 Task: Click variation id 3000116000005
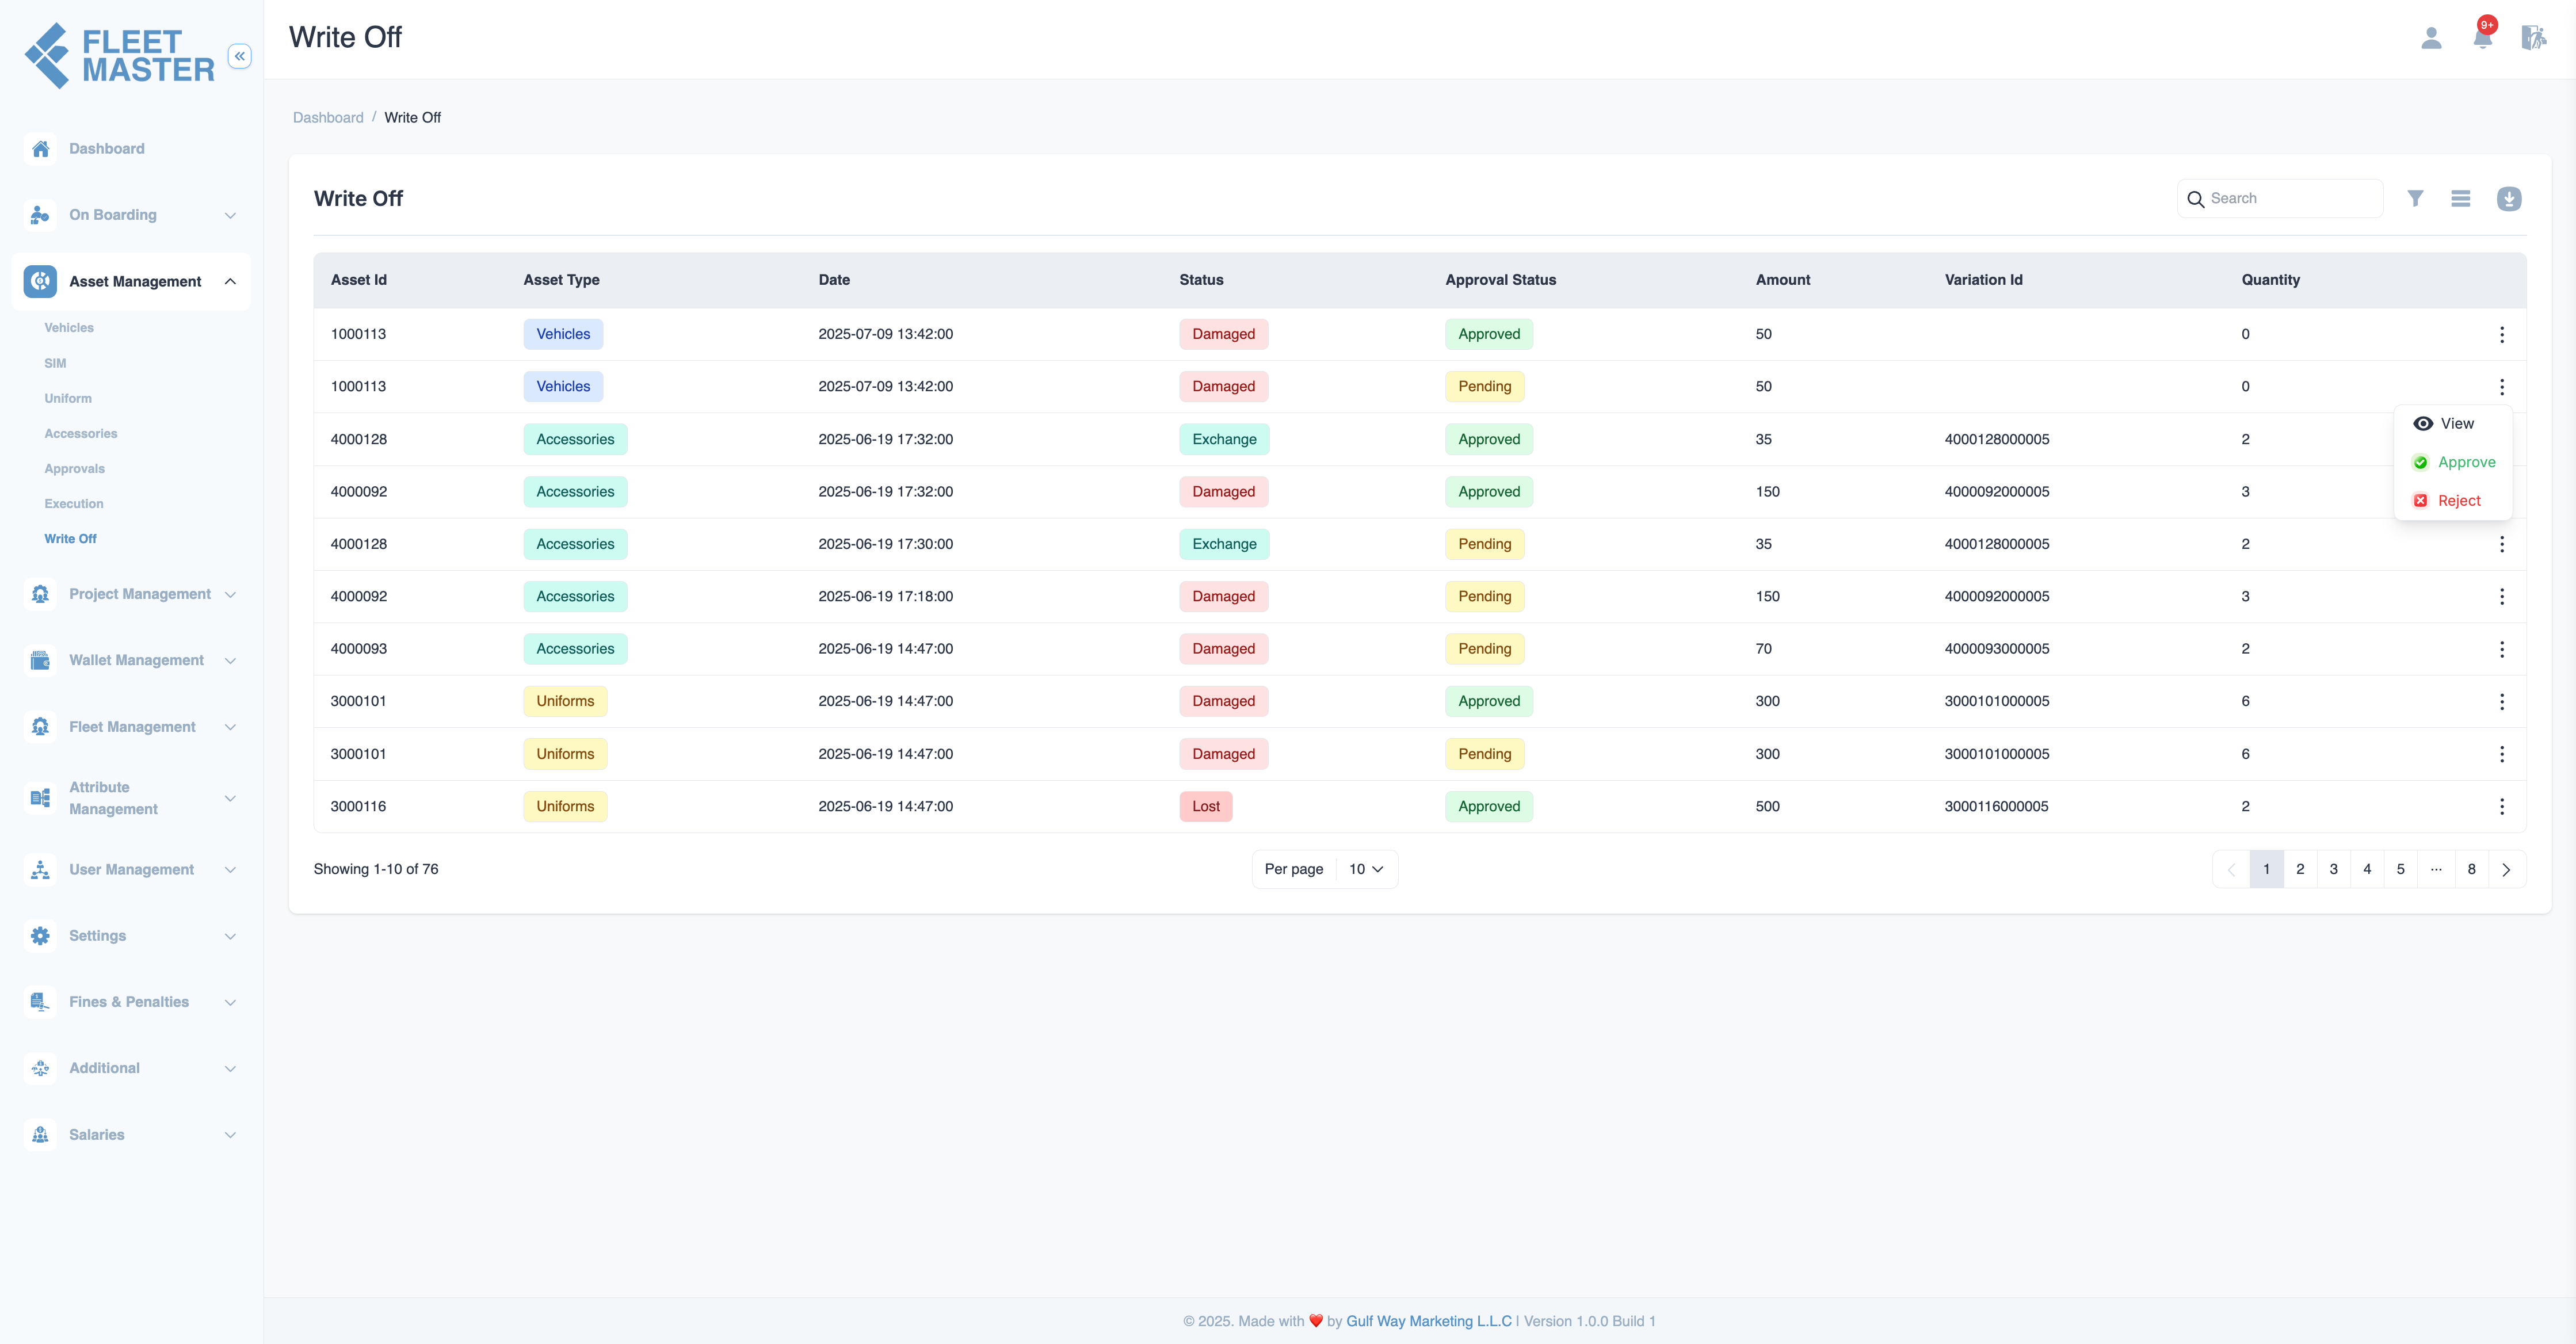tap(1996, 806)
